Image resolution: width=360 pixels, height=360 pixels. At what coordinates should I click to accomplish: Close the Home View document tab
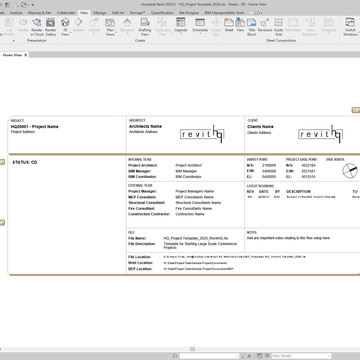[x=26, y=55]
